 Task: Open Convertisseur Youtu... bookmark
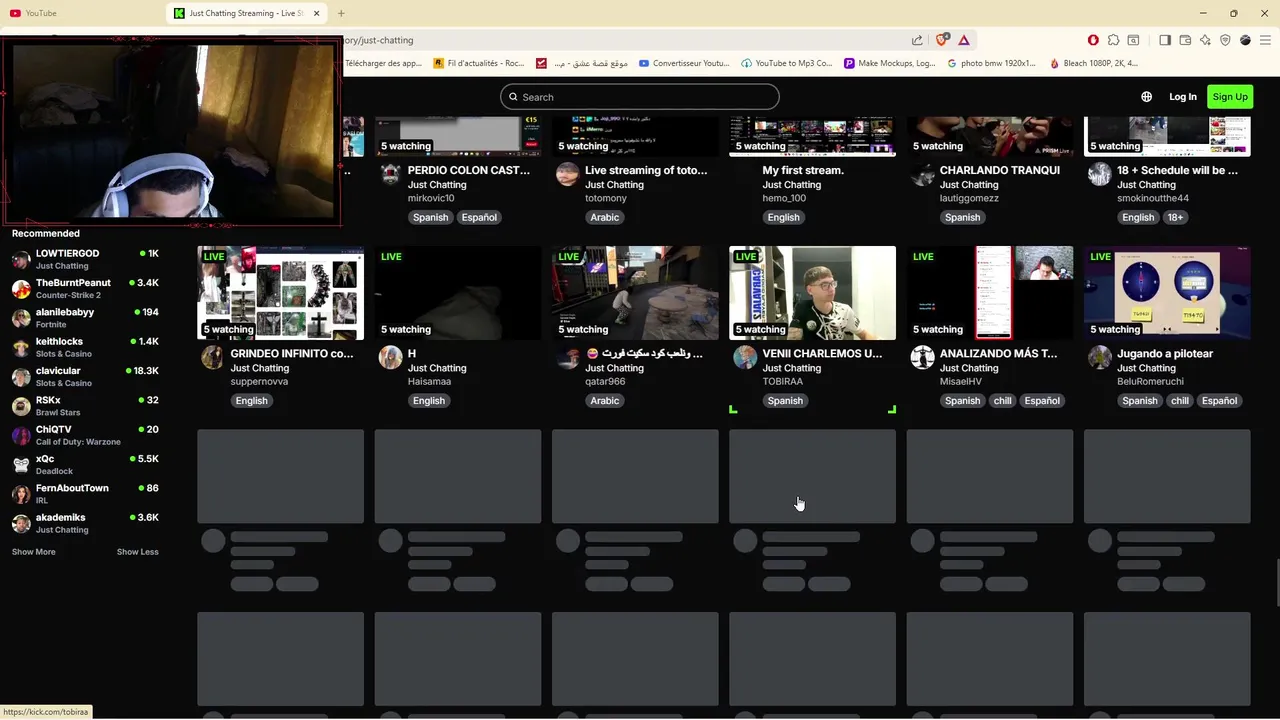[684, 63]
